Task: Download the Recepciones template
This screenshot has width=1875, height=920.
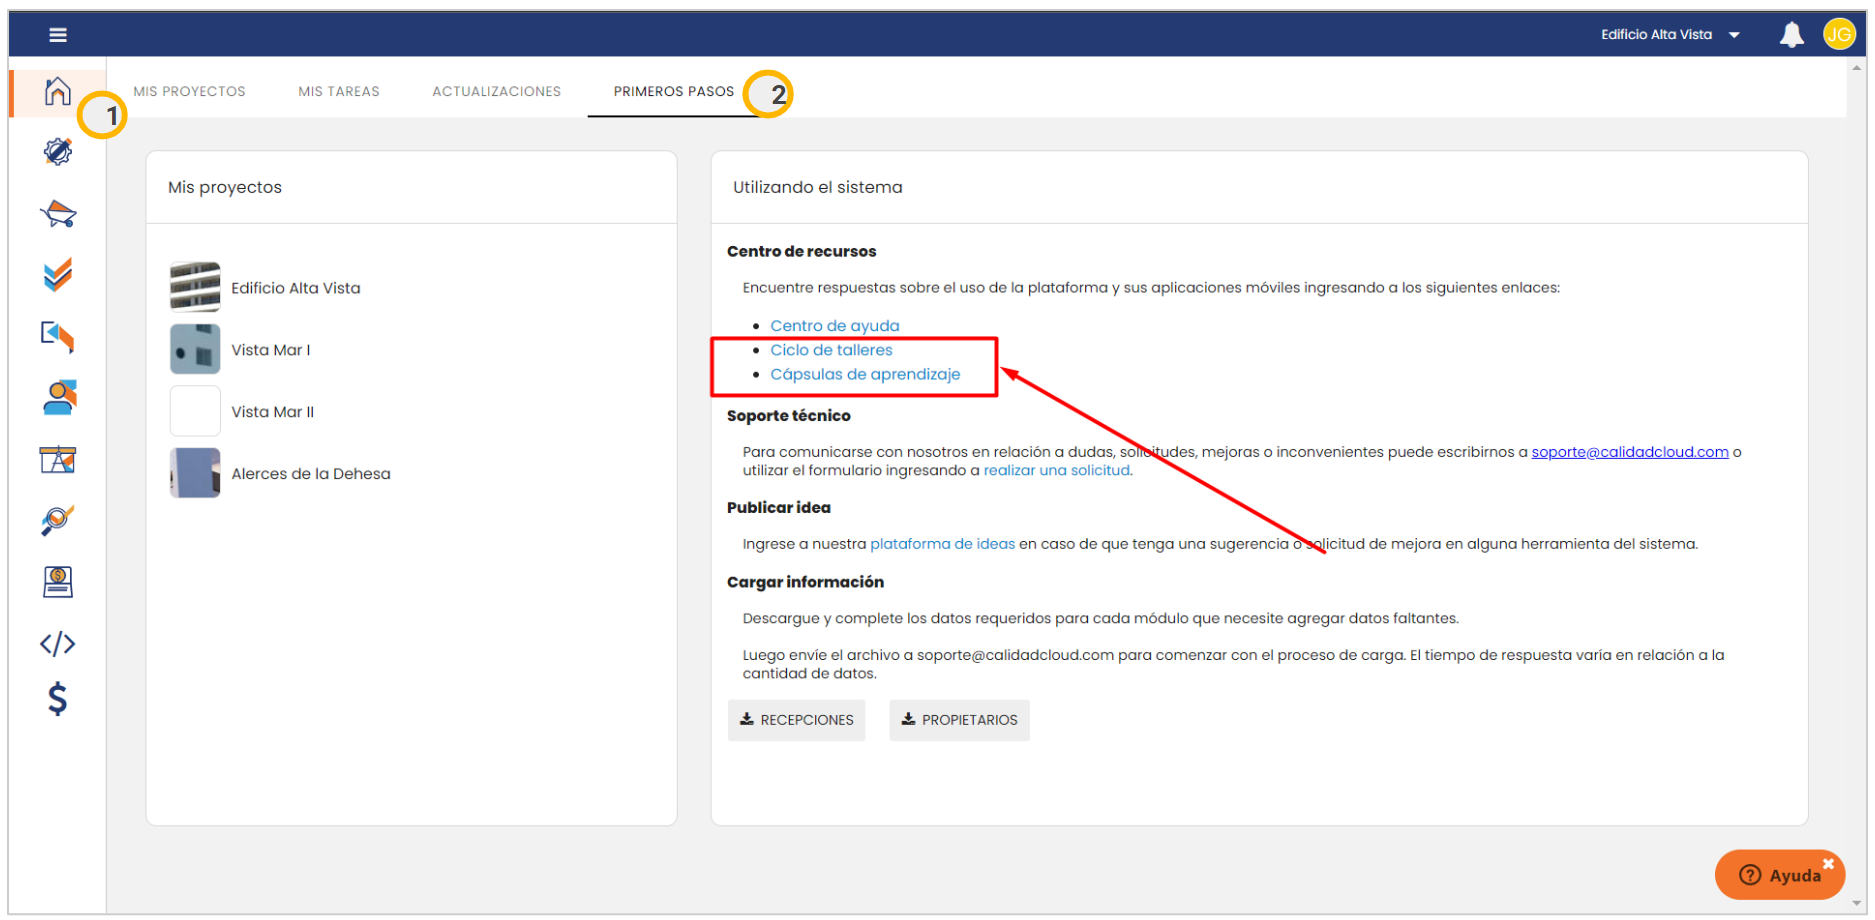Action: point(796,720)
